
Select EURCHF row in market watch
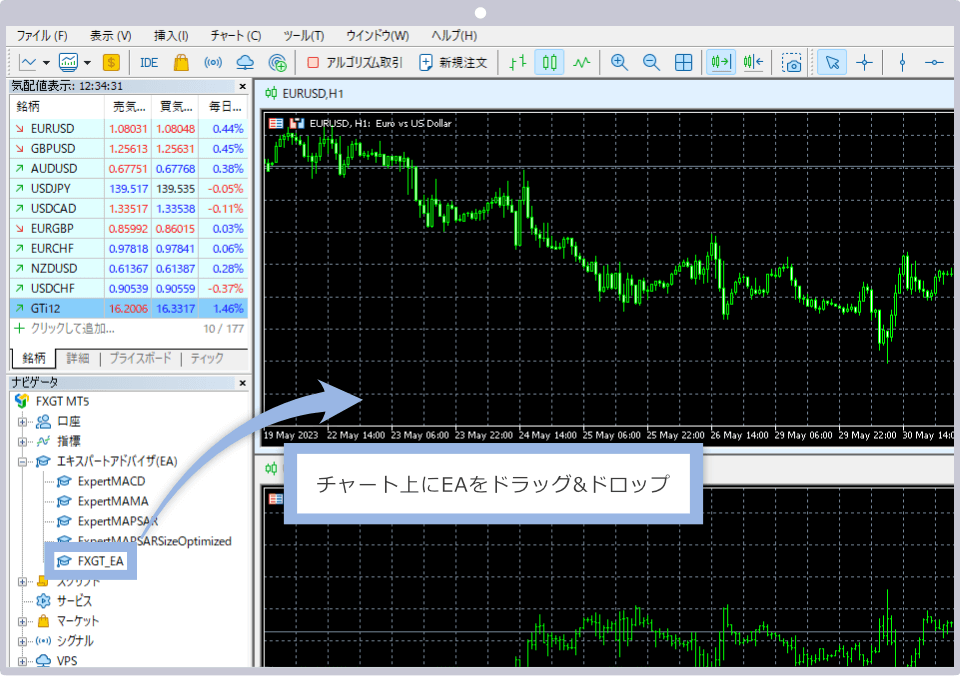pyautogui.click(x=129, y=249)
